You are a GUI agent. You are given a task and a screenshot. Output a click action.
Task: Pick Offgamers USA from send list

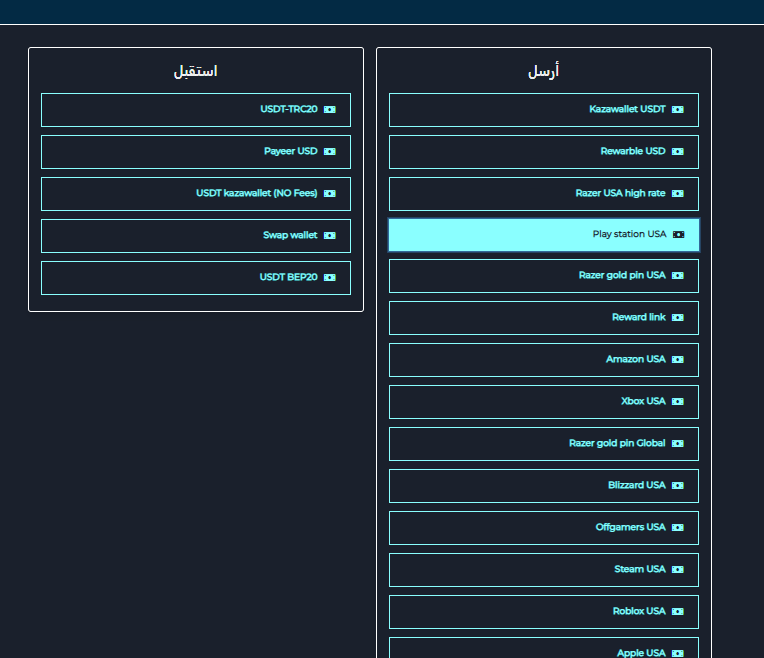[x=544, y=528]
